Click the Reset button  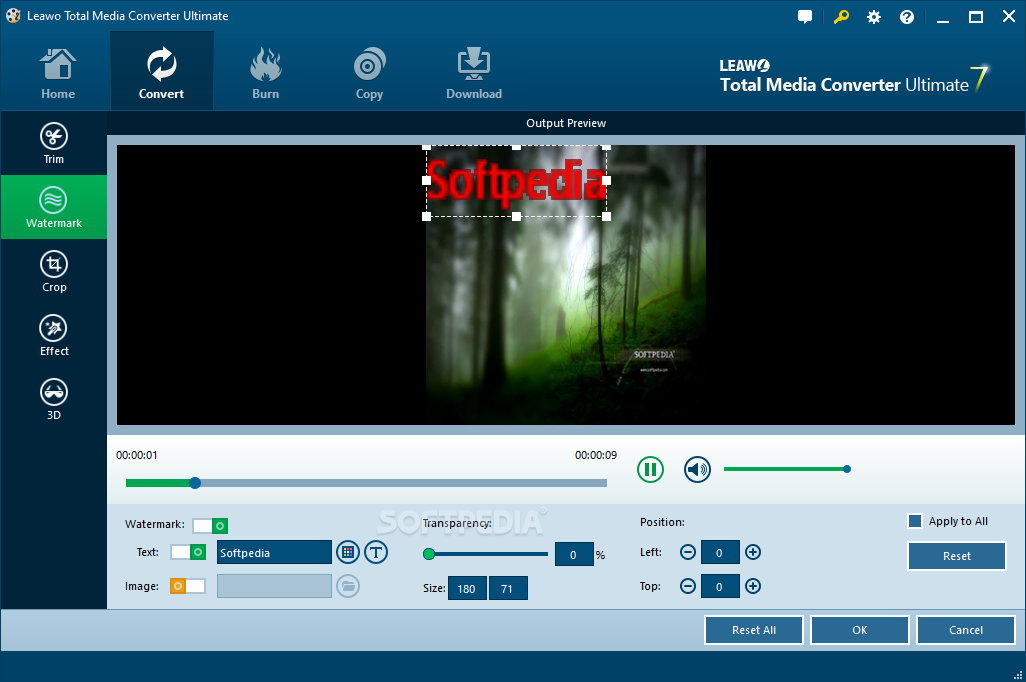[x=957, y=556]
